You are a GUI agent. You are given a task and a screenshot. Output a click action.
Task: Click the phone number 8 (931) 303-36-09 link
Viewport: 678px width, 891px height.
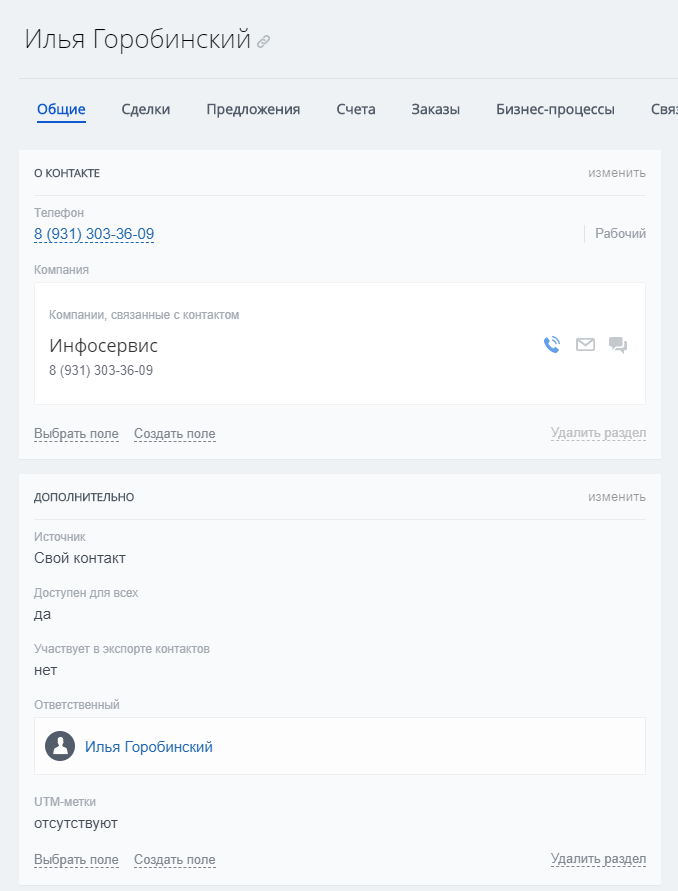click(x=94, y=234)
